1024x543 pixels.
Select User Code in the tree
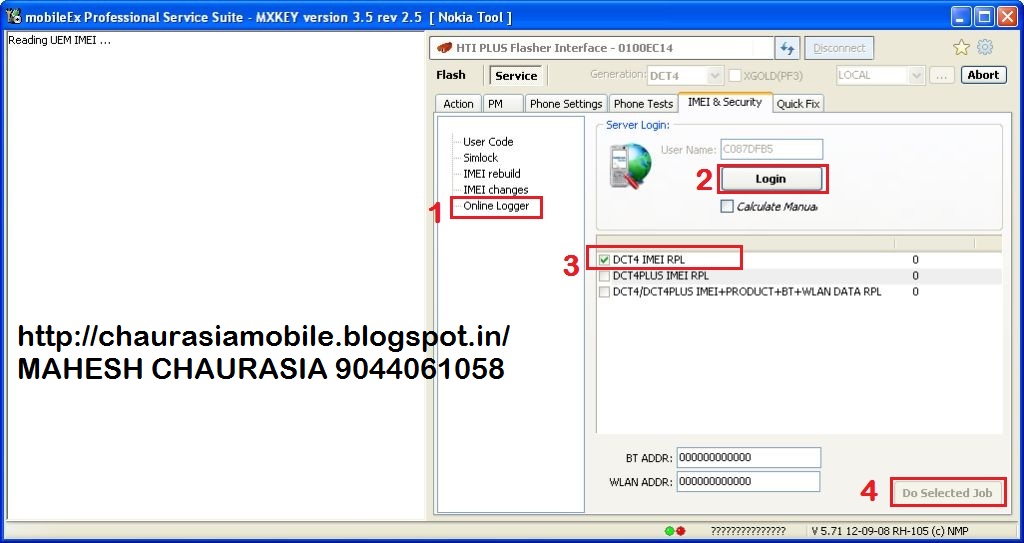[x=488, y=142]
